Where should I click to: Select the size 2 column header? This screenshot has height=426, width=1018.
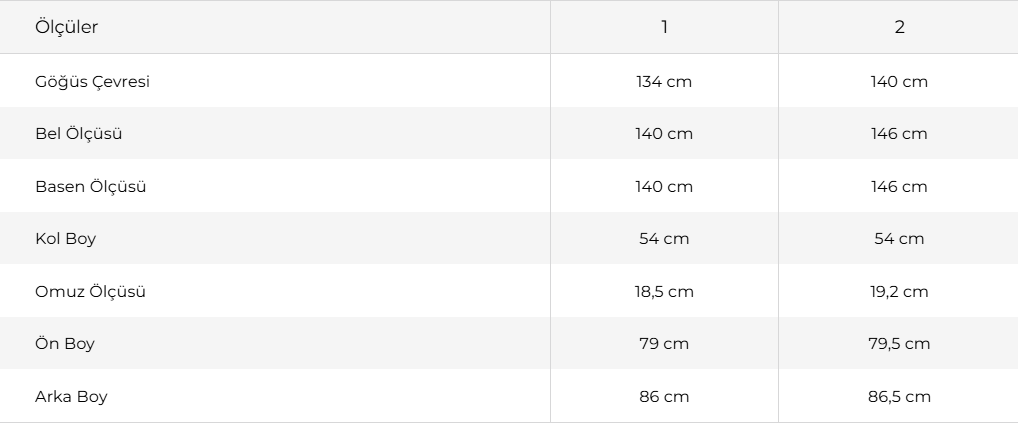(x=899, y=28)
